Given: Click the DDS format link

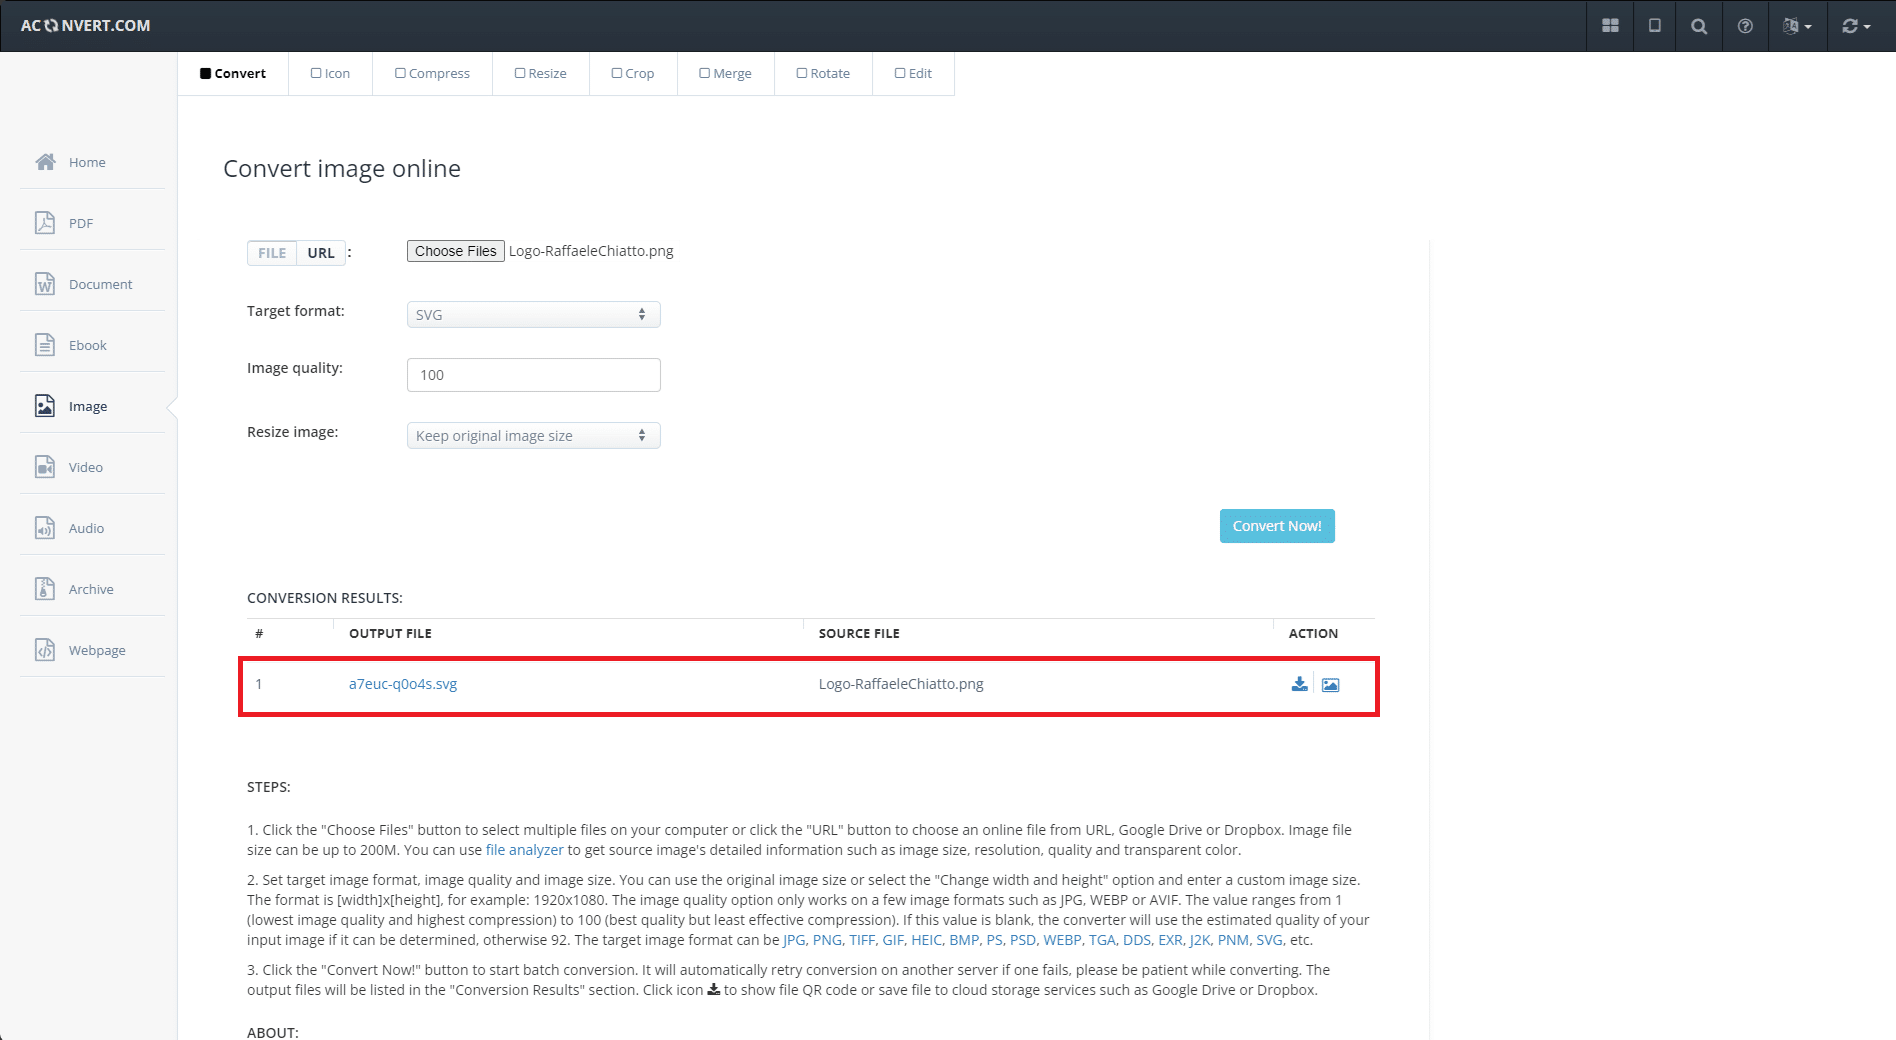Looking at the screenshot, I should (x=1136, y=940).
